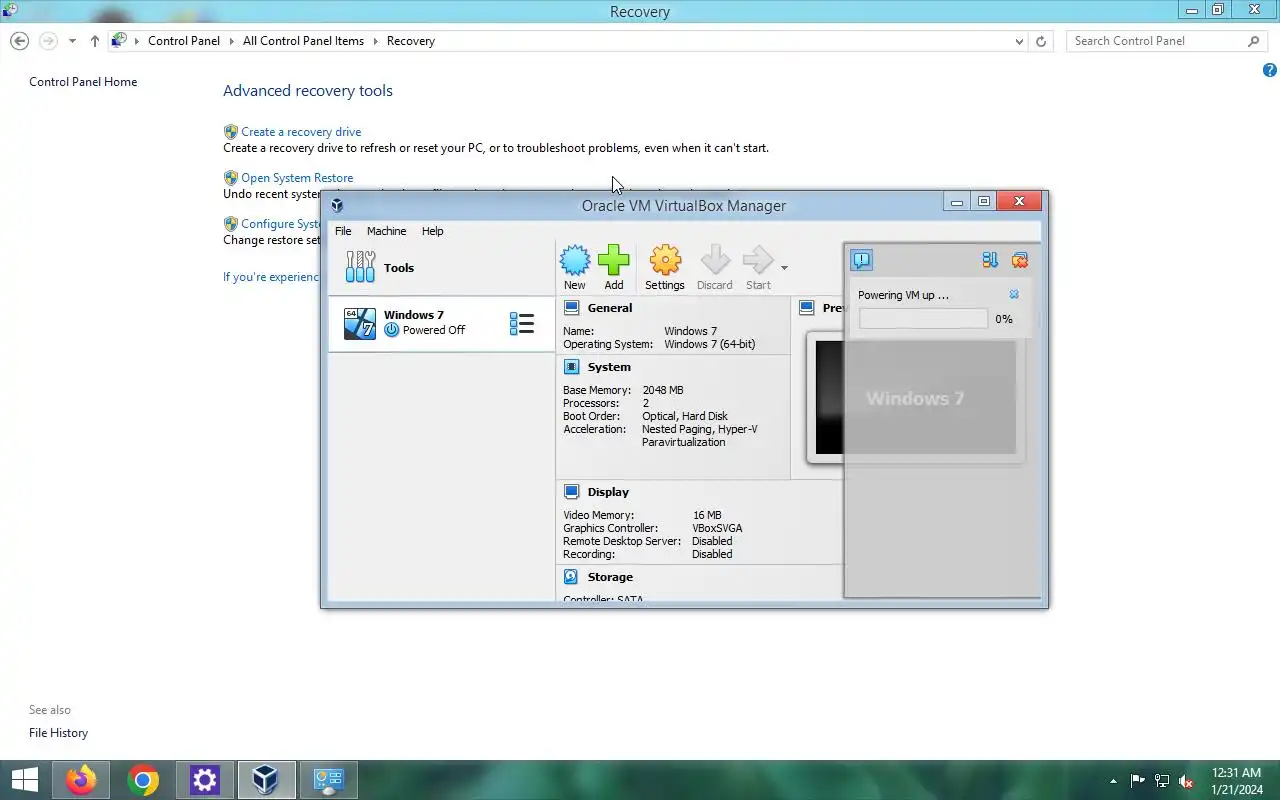The image size is (1280, 800).
Task: Click the Display section monitor icon
Action: [x=571, y=492]
